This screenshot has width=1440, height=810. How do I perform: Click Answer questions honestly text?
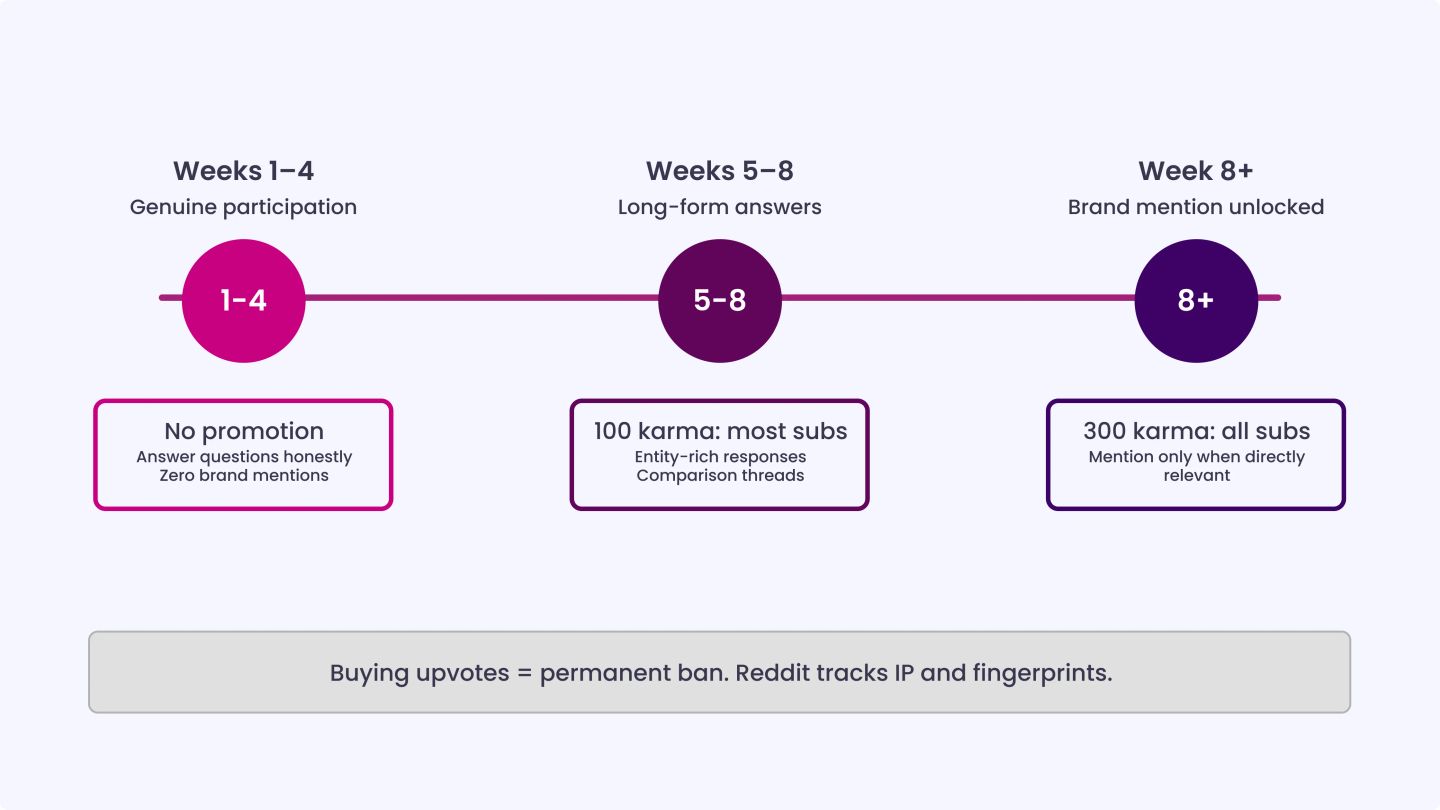(x=244, y=457)
